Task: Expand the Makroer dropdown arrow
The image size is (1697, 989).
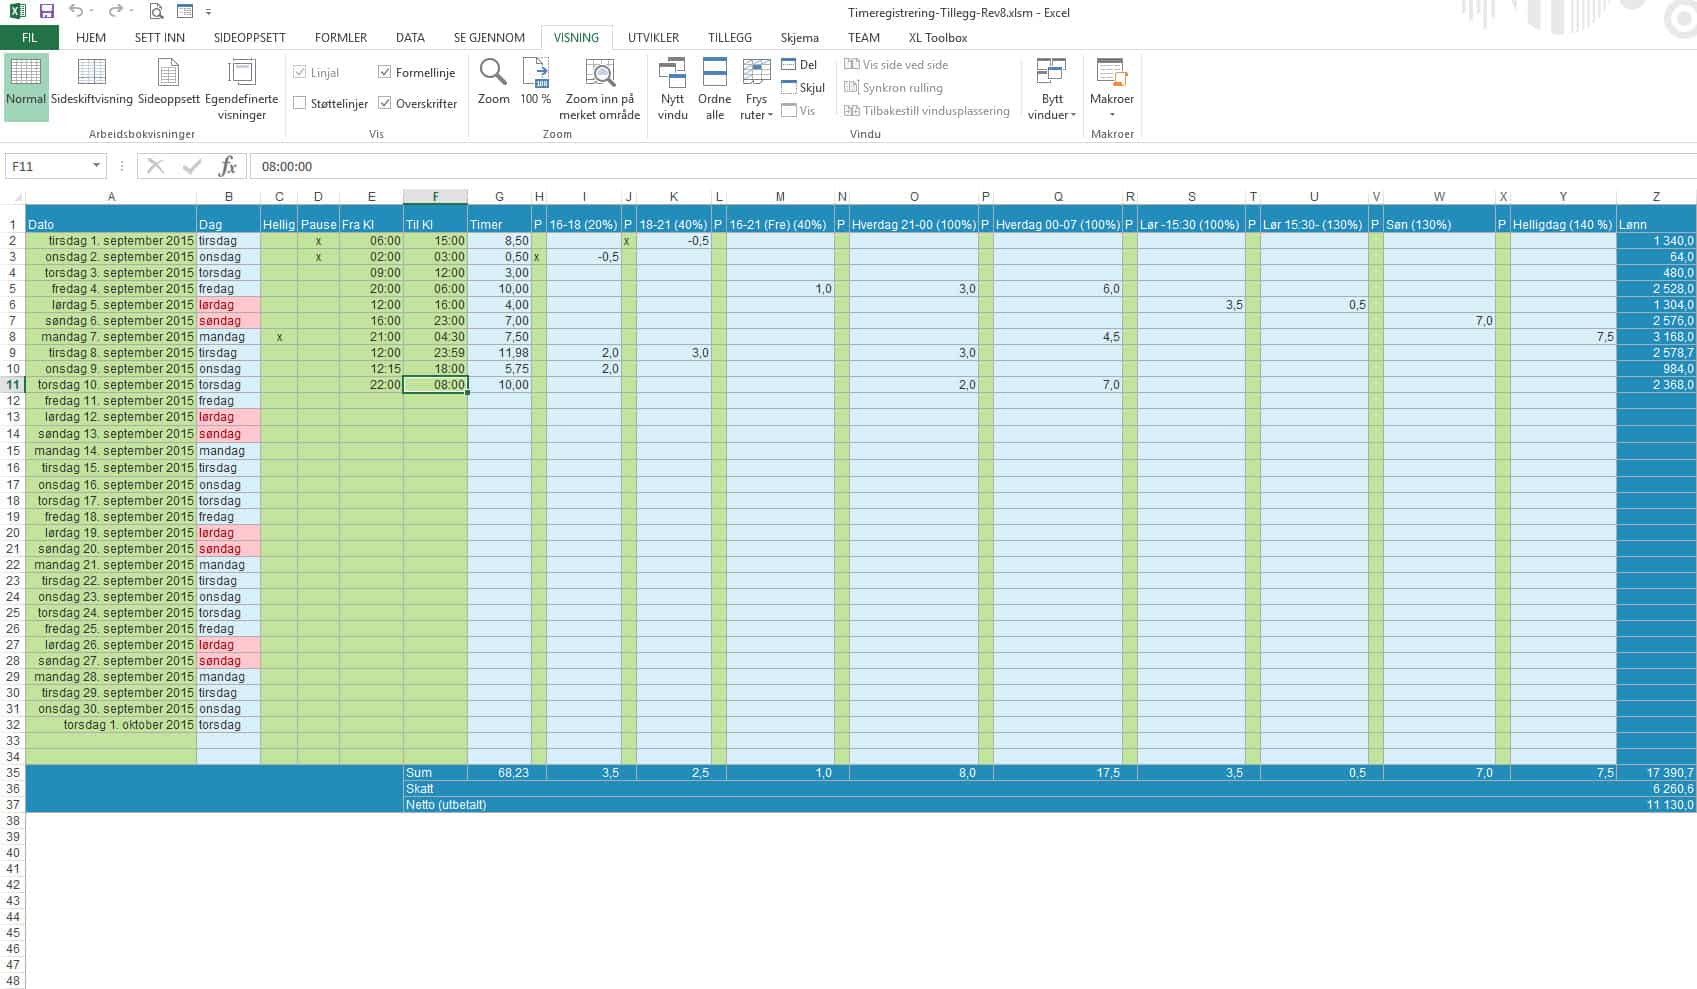Action: coord(1112,113)
